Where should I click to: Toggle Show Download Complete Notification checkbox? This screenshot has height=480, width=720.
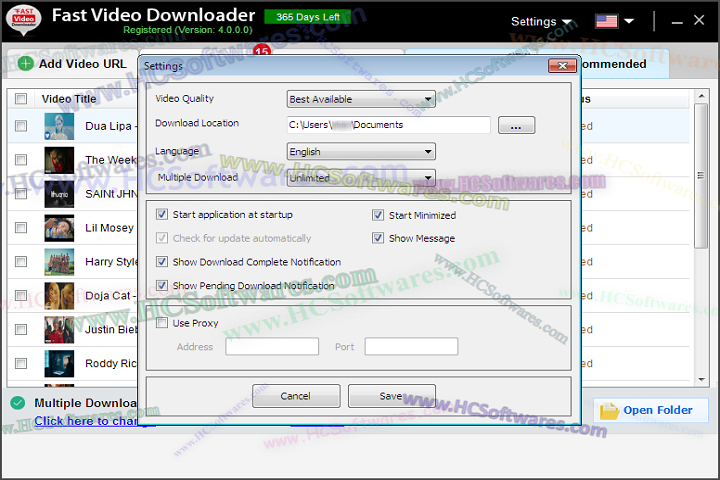(162, 262)
